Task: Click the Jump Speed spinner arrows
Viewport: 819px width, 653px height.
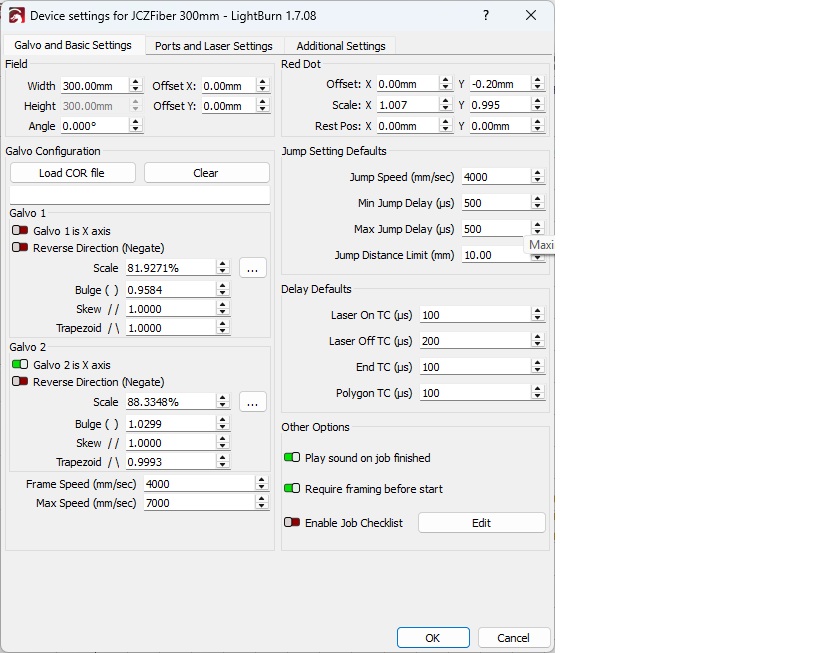Action: pos(537,177)
